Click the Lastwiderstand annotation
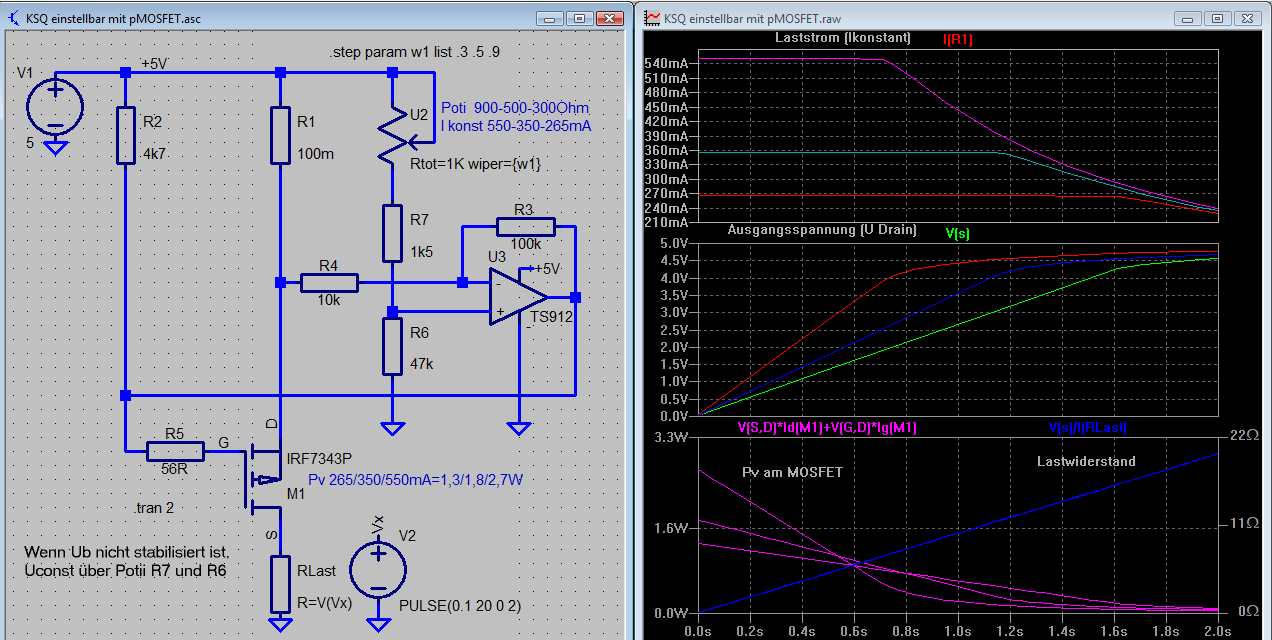 1086,462
